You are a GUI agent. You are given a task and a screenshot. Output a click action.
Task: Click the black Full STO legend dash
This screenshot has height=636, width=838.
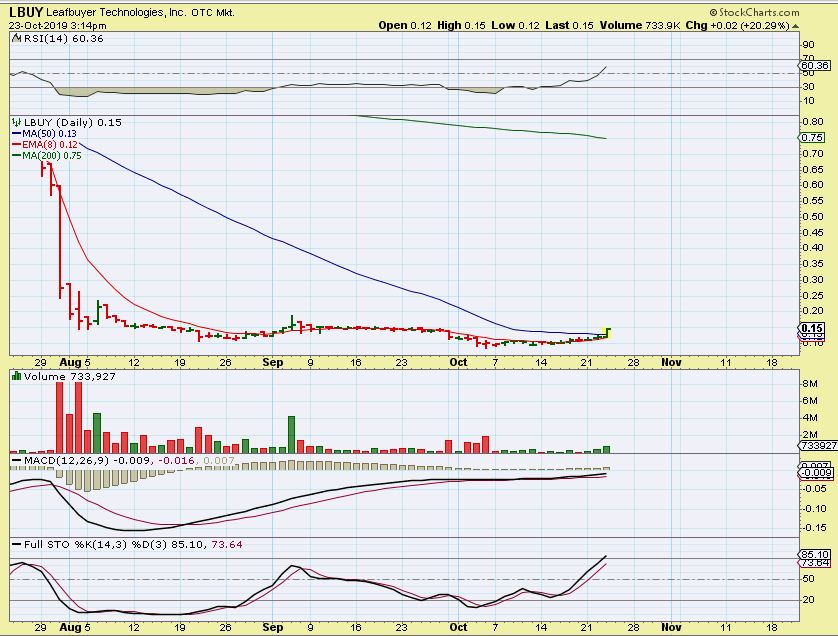[17, 545]
